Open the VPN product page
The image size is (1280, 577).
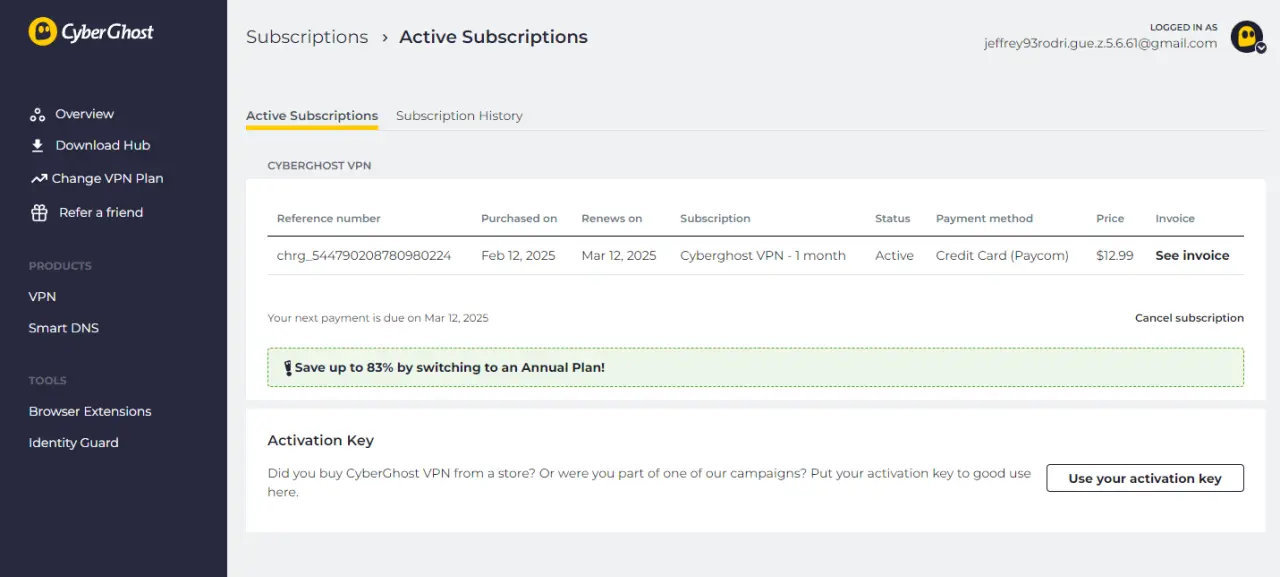[42, 297]
